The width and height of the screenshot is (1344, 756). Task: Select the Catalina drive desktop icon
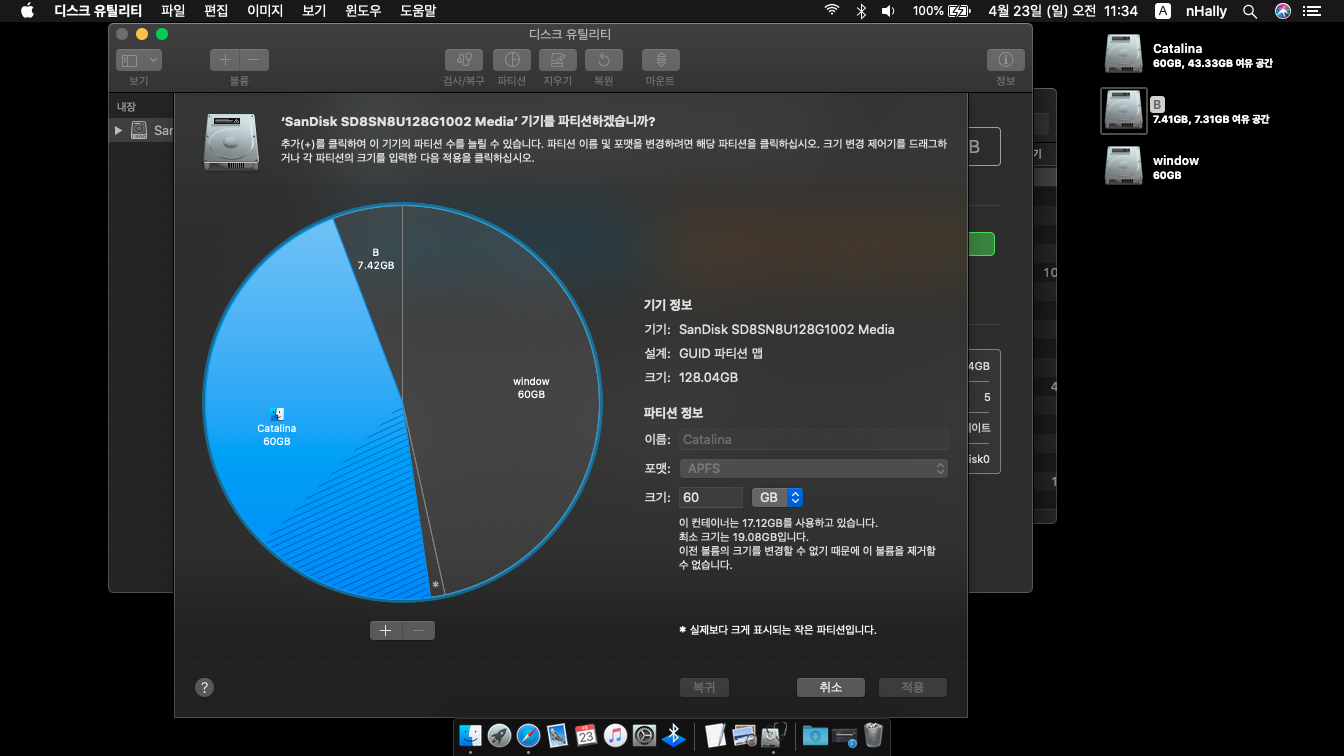click(1124, 54)
